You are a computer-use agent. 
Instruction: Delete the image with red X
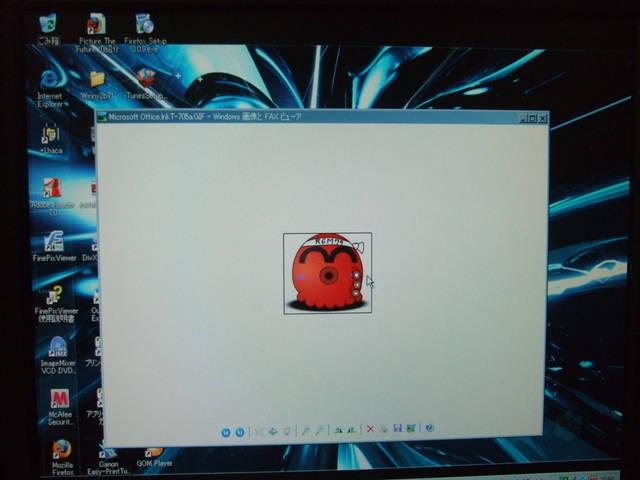coord(370,429)
